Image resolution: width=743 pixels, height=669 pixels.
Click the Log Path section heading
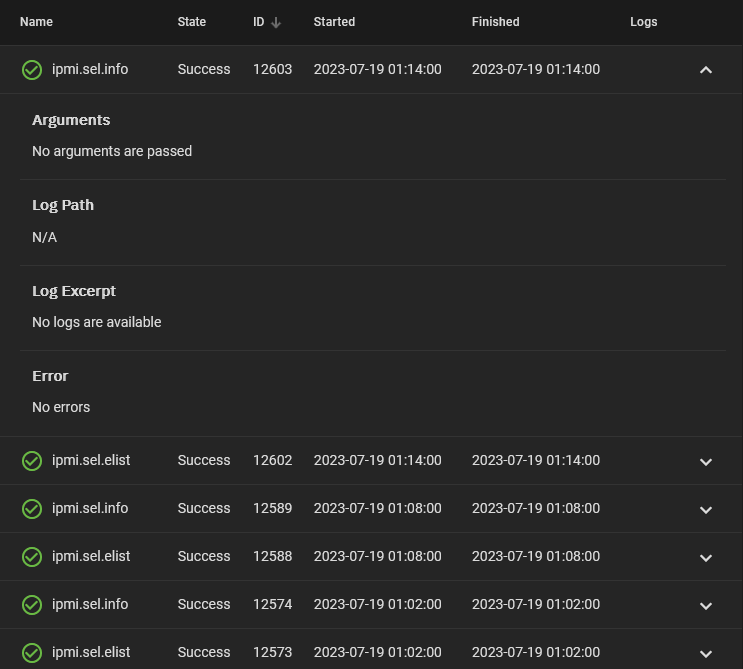pos(63,205)
